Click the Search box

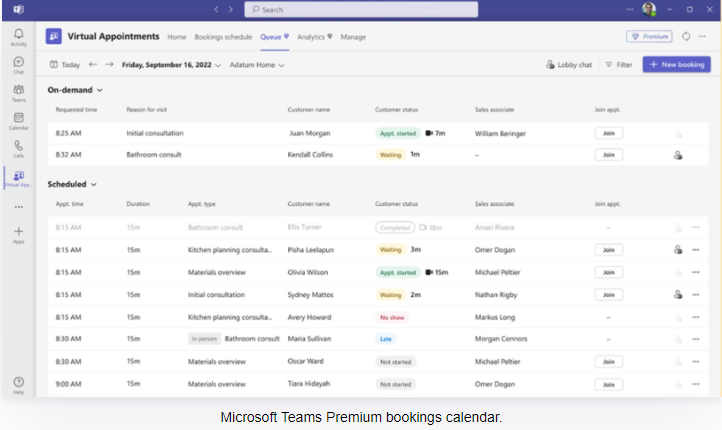click(x=361, y=9)
